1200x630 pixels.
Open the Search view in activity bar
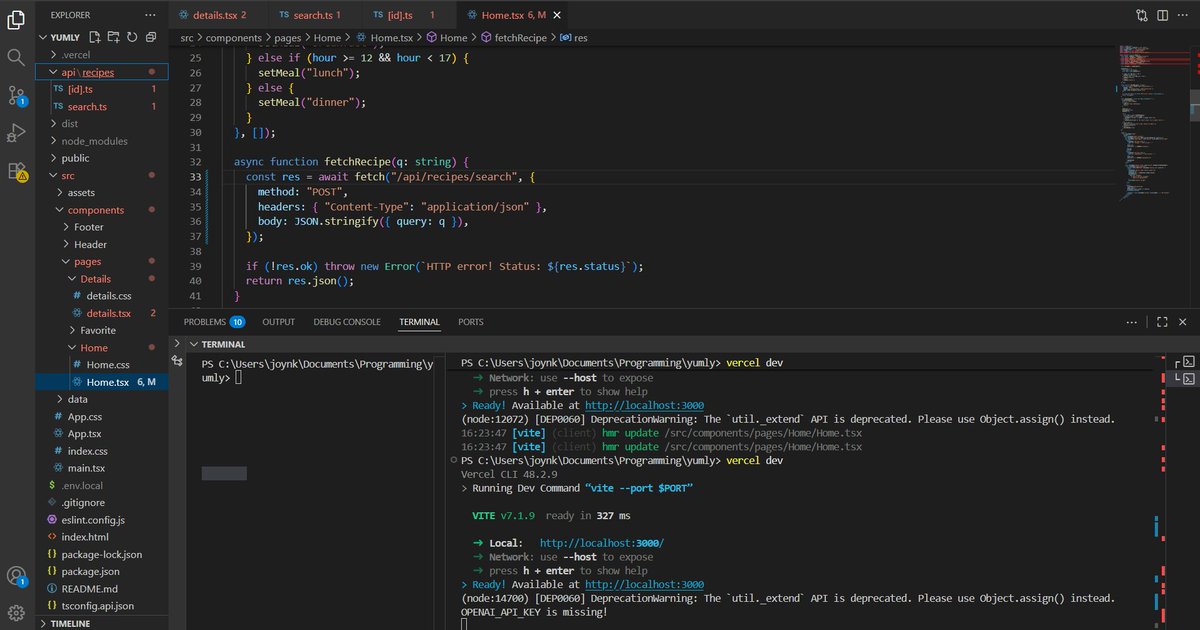point(16,57)
